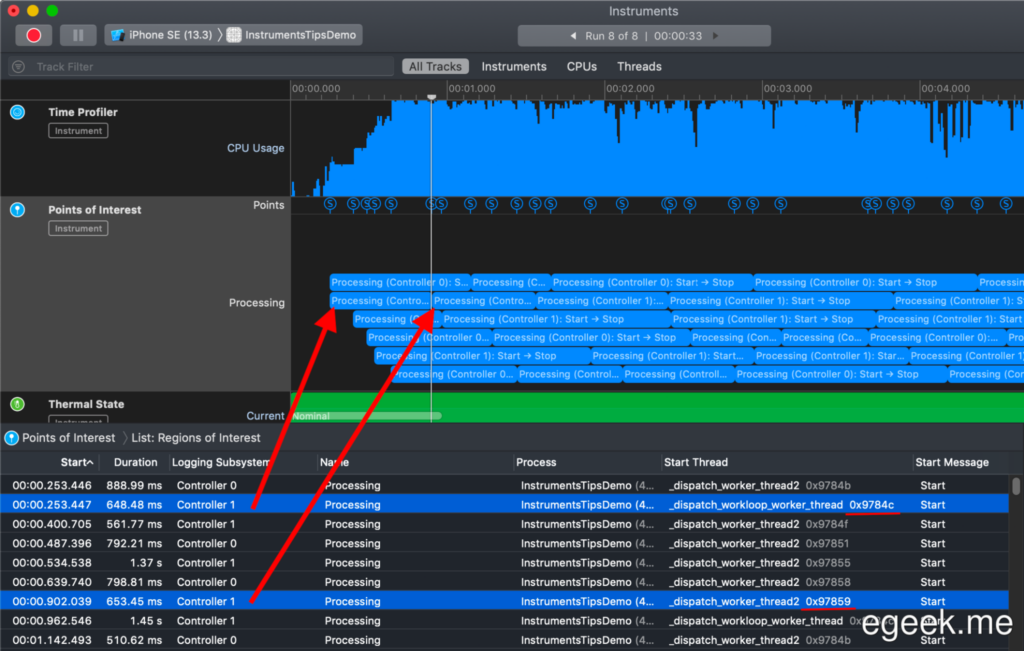The width and height of the screenshot is (1024, 651).
Task: Go to previous run with left arrow
Action: (573, 36)
